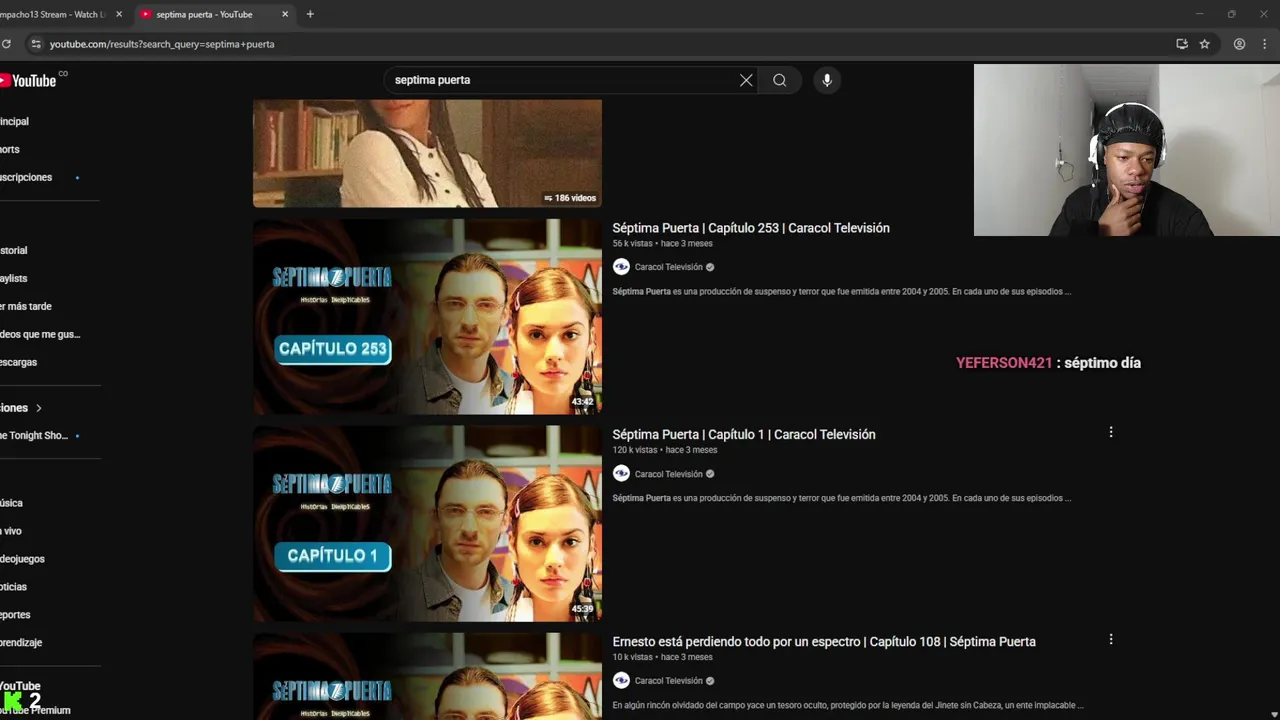
Task: Open the YouTube logo home link
Action: [28, 80]
